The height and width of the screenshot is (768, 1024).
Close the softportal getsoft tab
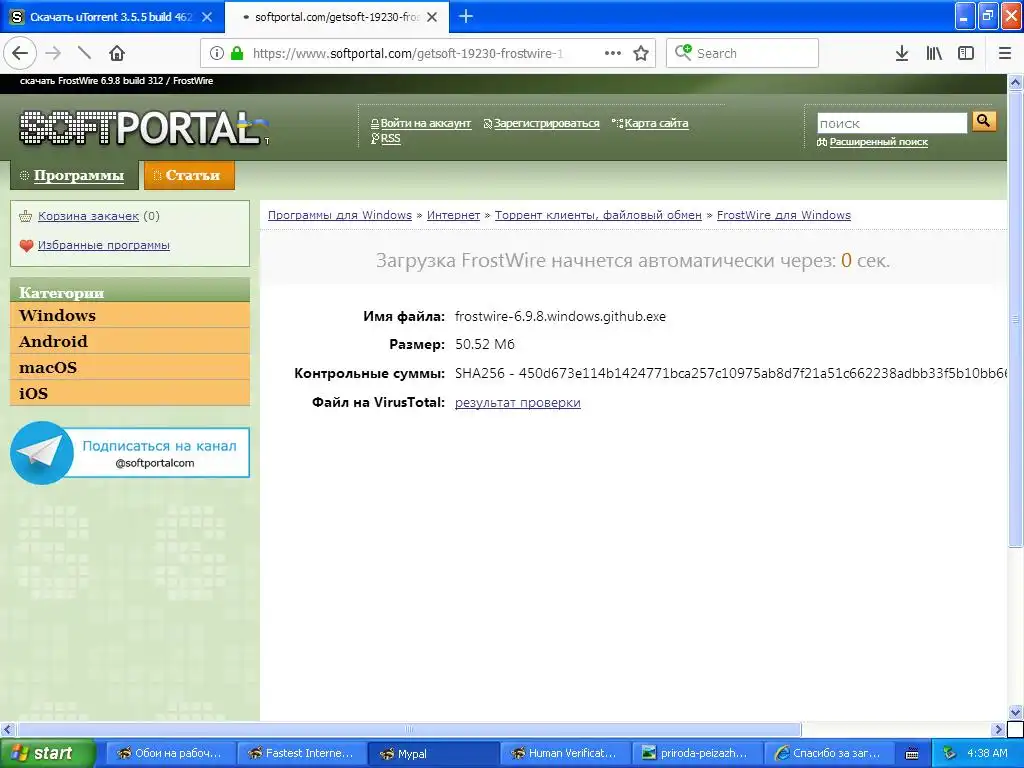[432, 17]
